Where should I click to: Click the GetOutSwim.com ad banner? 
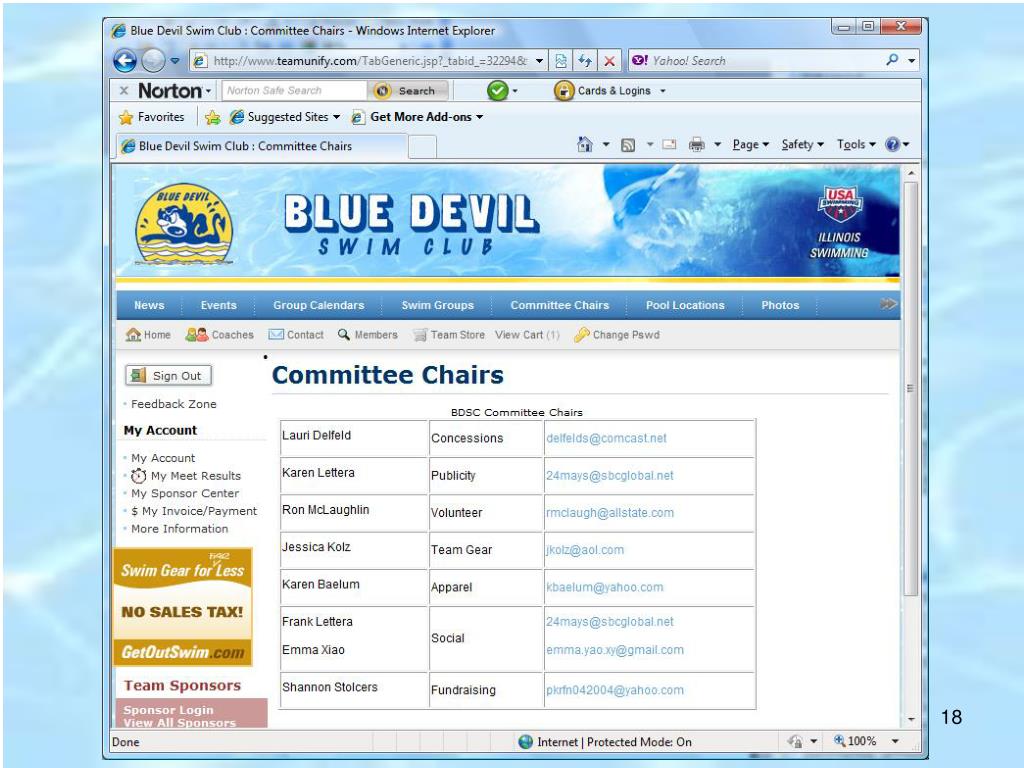tap(183, 607)
